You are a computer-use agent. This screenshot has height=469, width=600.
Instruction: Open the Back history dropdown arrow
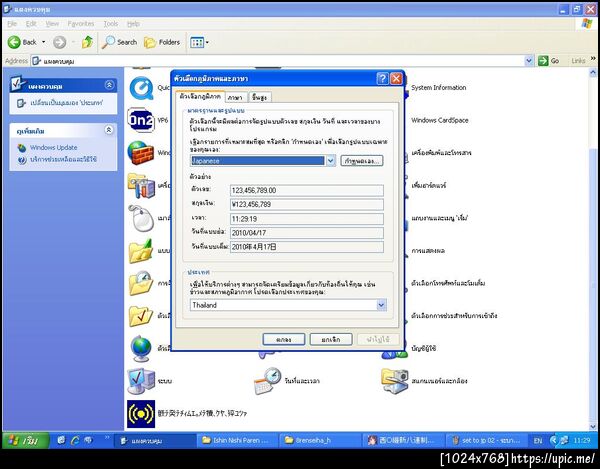tap(44, 42)
